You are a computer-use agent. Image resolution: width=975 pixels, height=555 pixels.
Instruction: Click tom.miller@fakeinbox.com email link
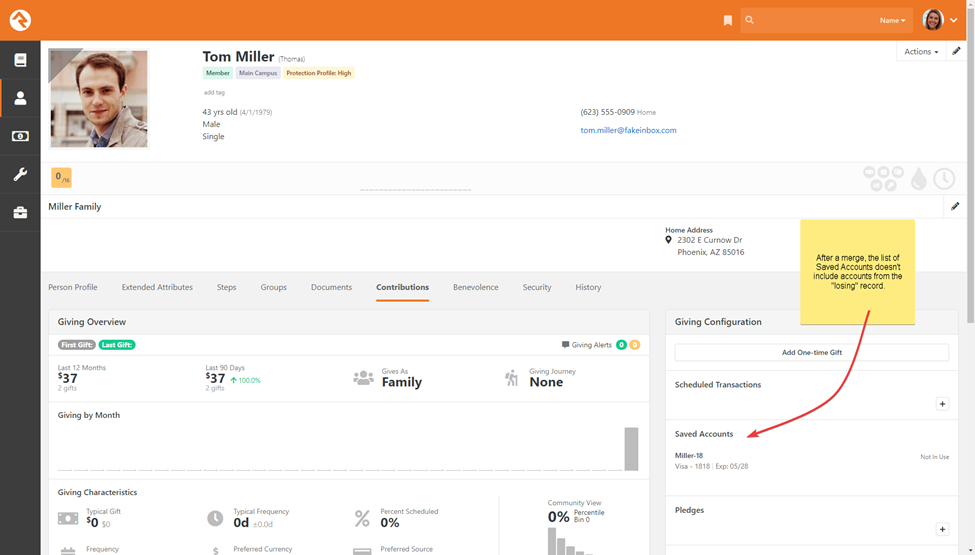pos(628,131)
